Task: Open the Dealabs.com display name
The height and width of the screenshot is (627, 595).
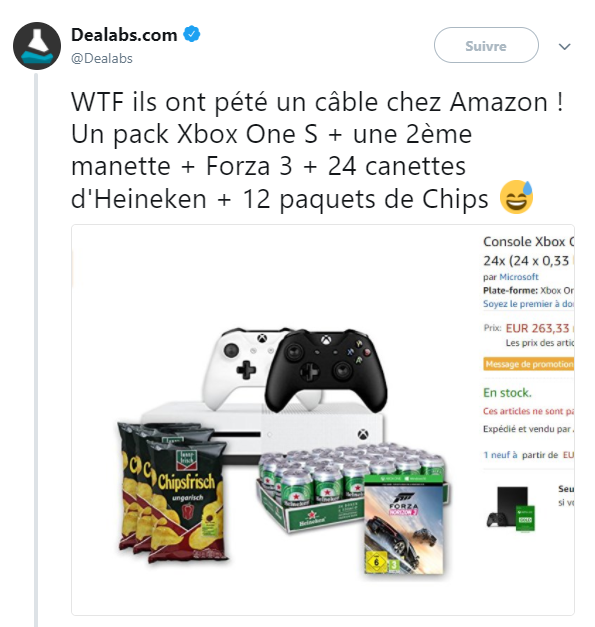Action: (x=124, y=35)
